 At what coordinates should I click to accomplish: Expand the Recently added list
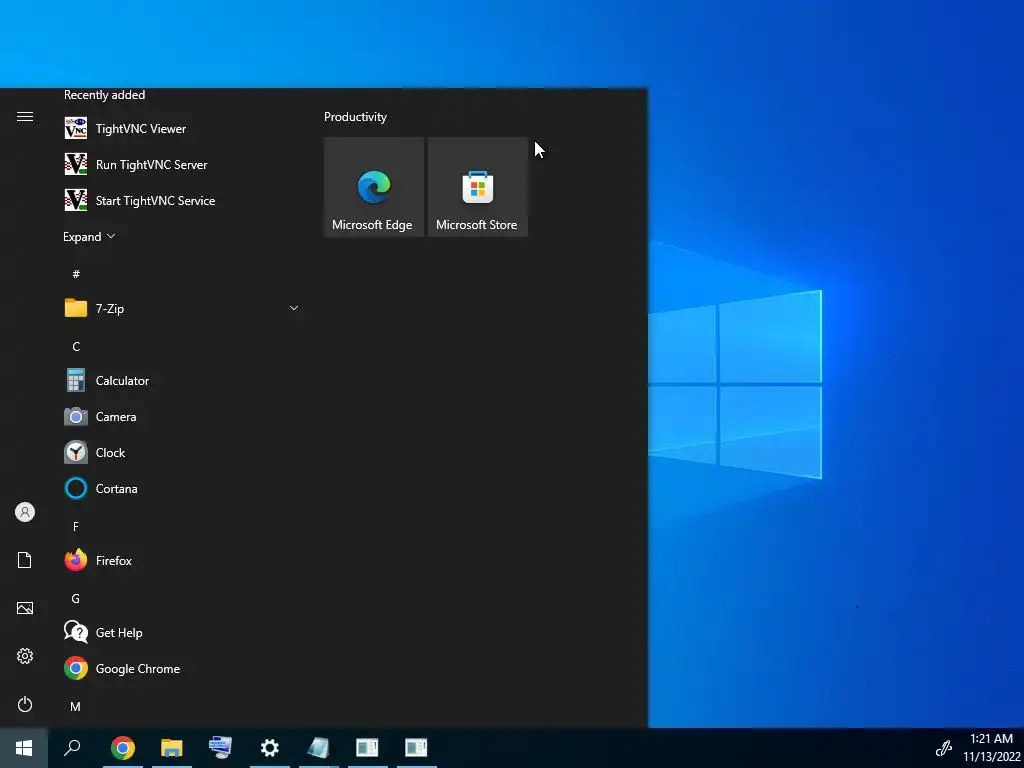click(x=89, y=236)
